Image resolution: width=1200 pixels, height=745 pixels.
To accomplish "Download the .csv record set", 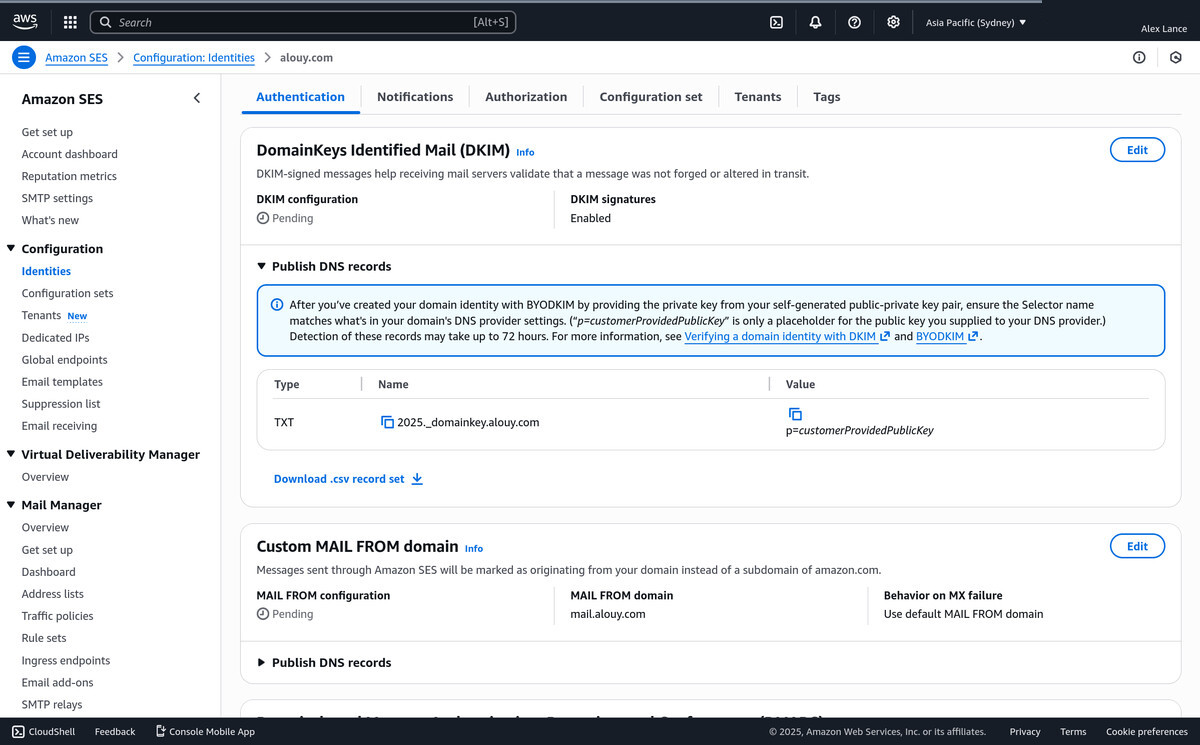I will click(x=348, y=479).
